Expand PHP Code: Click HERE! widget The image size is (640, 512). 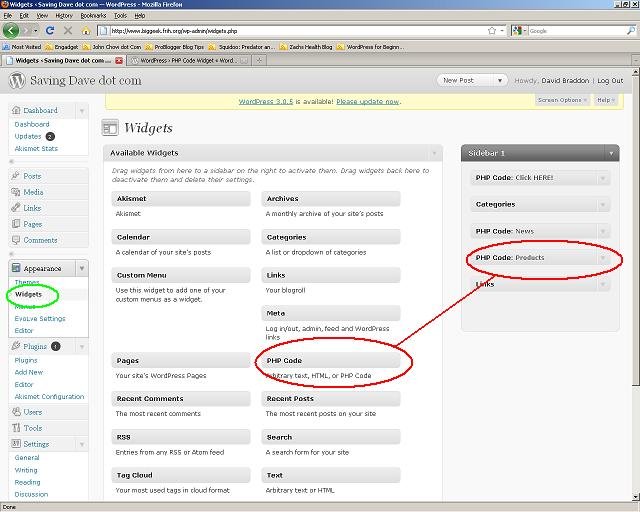tap(602, 178)
